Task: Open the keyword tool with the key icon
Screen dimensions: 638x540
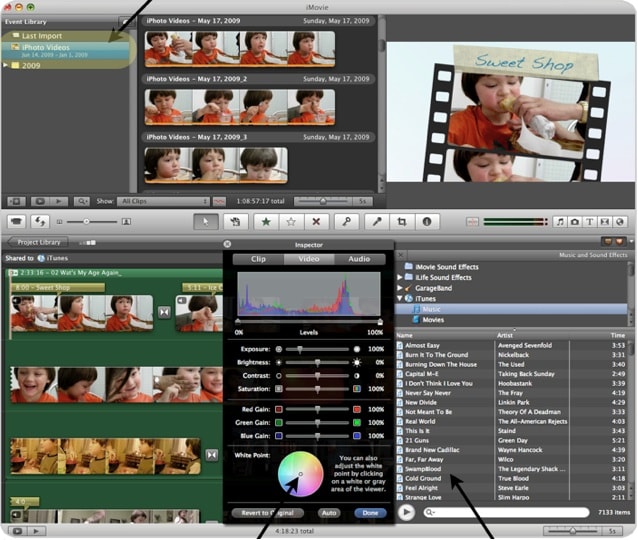Action: click(x=347, y=222)
